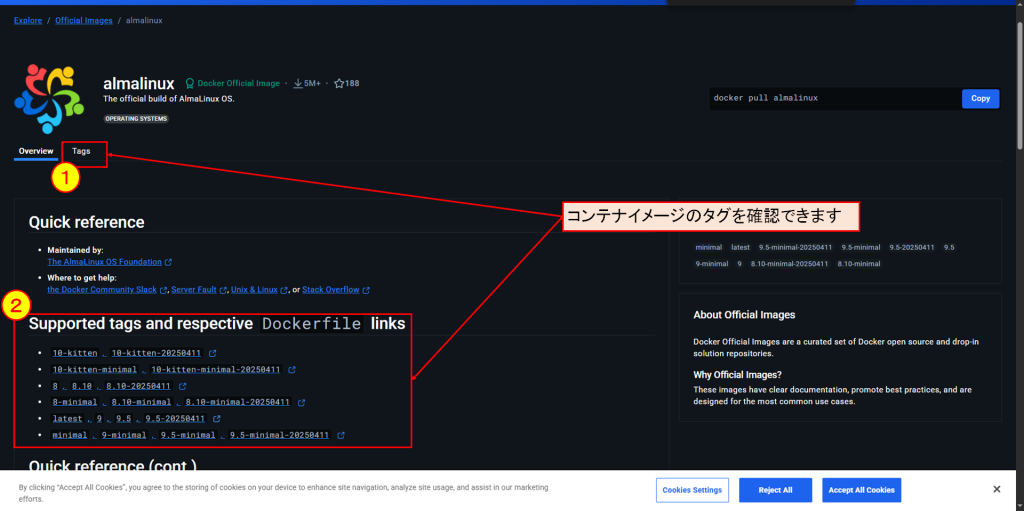1024x511 pixels.
Task: Open the Server Fault link
Action: coord(194,289)
